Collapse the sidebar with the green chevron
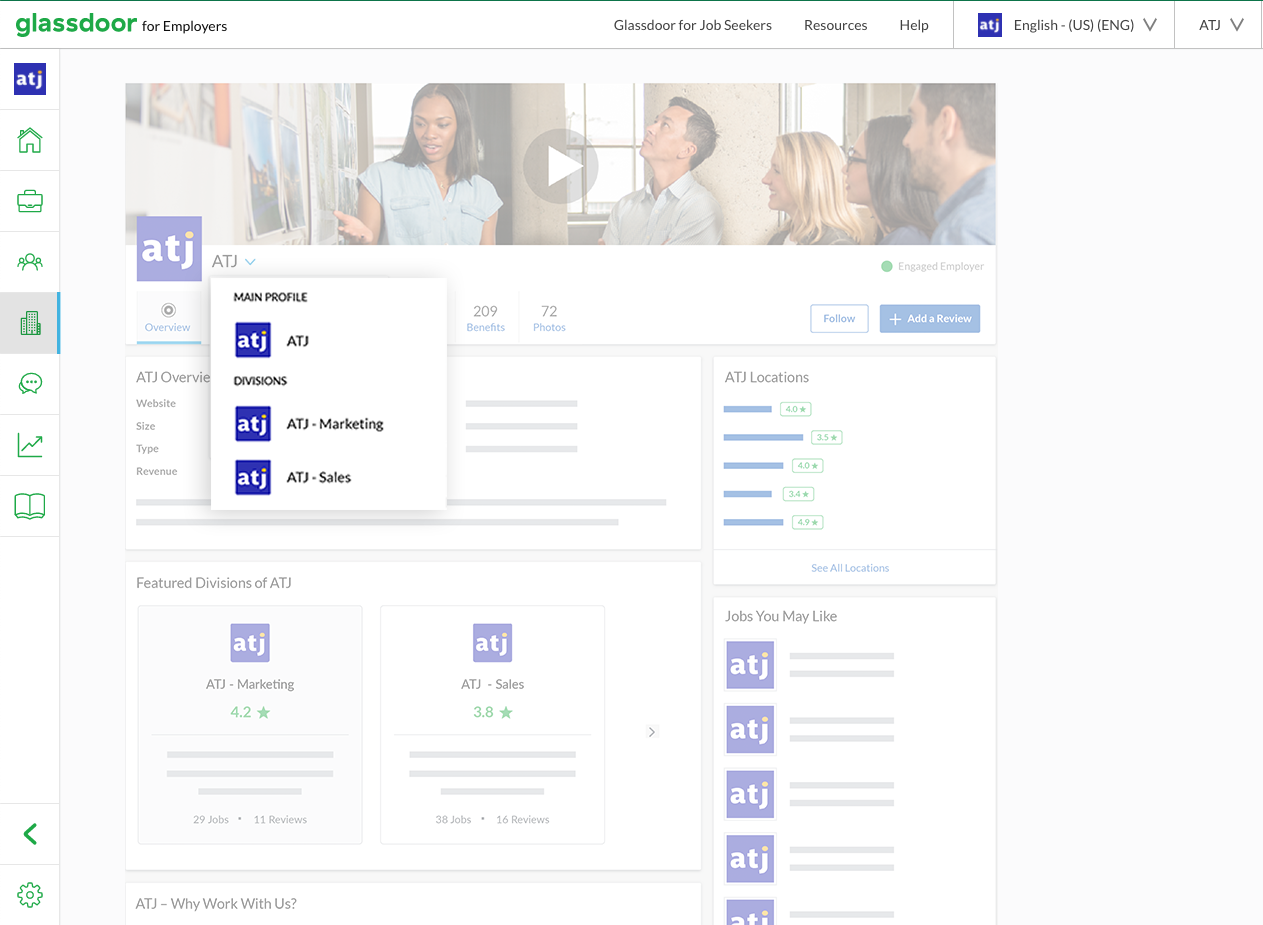Screen dimensions: 1263x925 coord(30,833)
